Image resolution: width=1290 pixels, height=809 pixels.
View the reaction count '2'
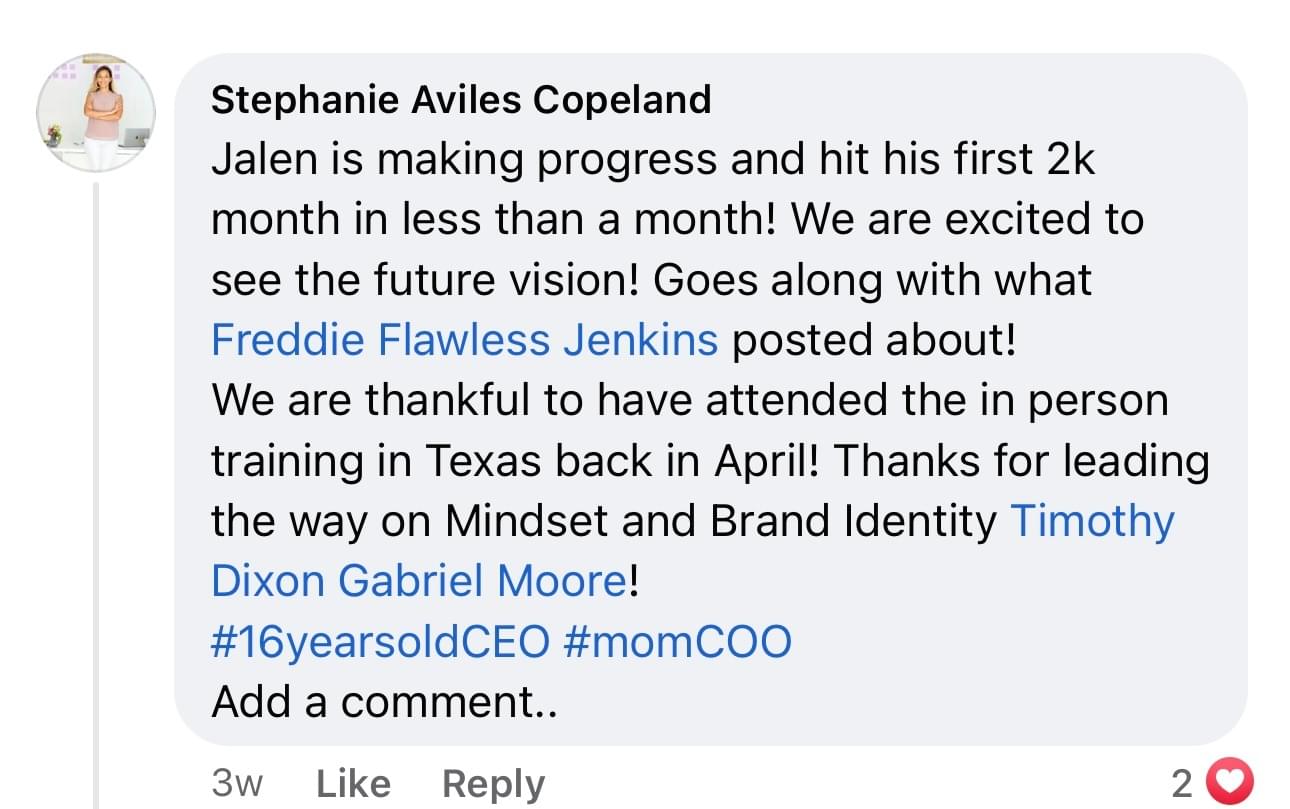click(1182, 783)
